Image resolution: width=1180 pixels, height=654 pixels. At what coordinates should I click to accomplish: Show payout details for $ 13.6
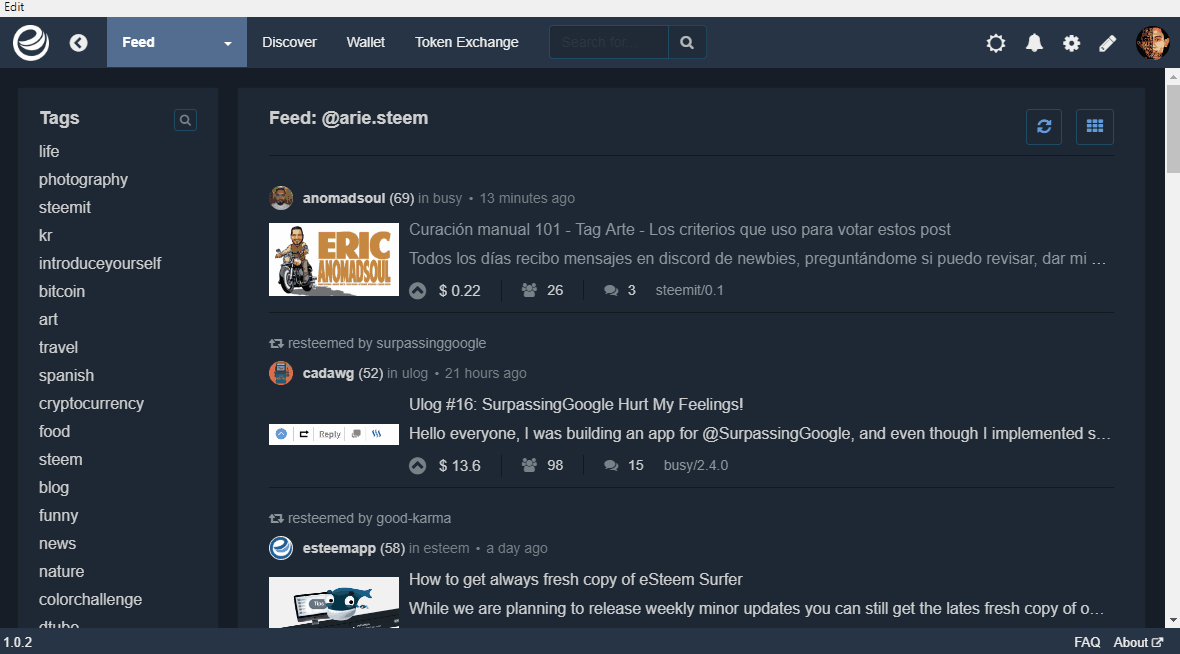[x=460, y=466]
